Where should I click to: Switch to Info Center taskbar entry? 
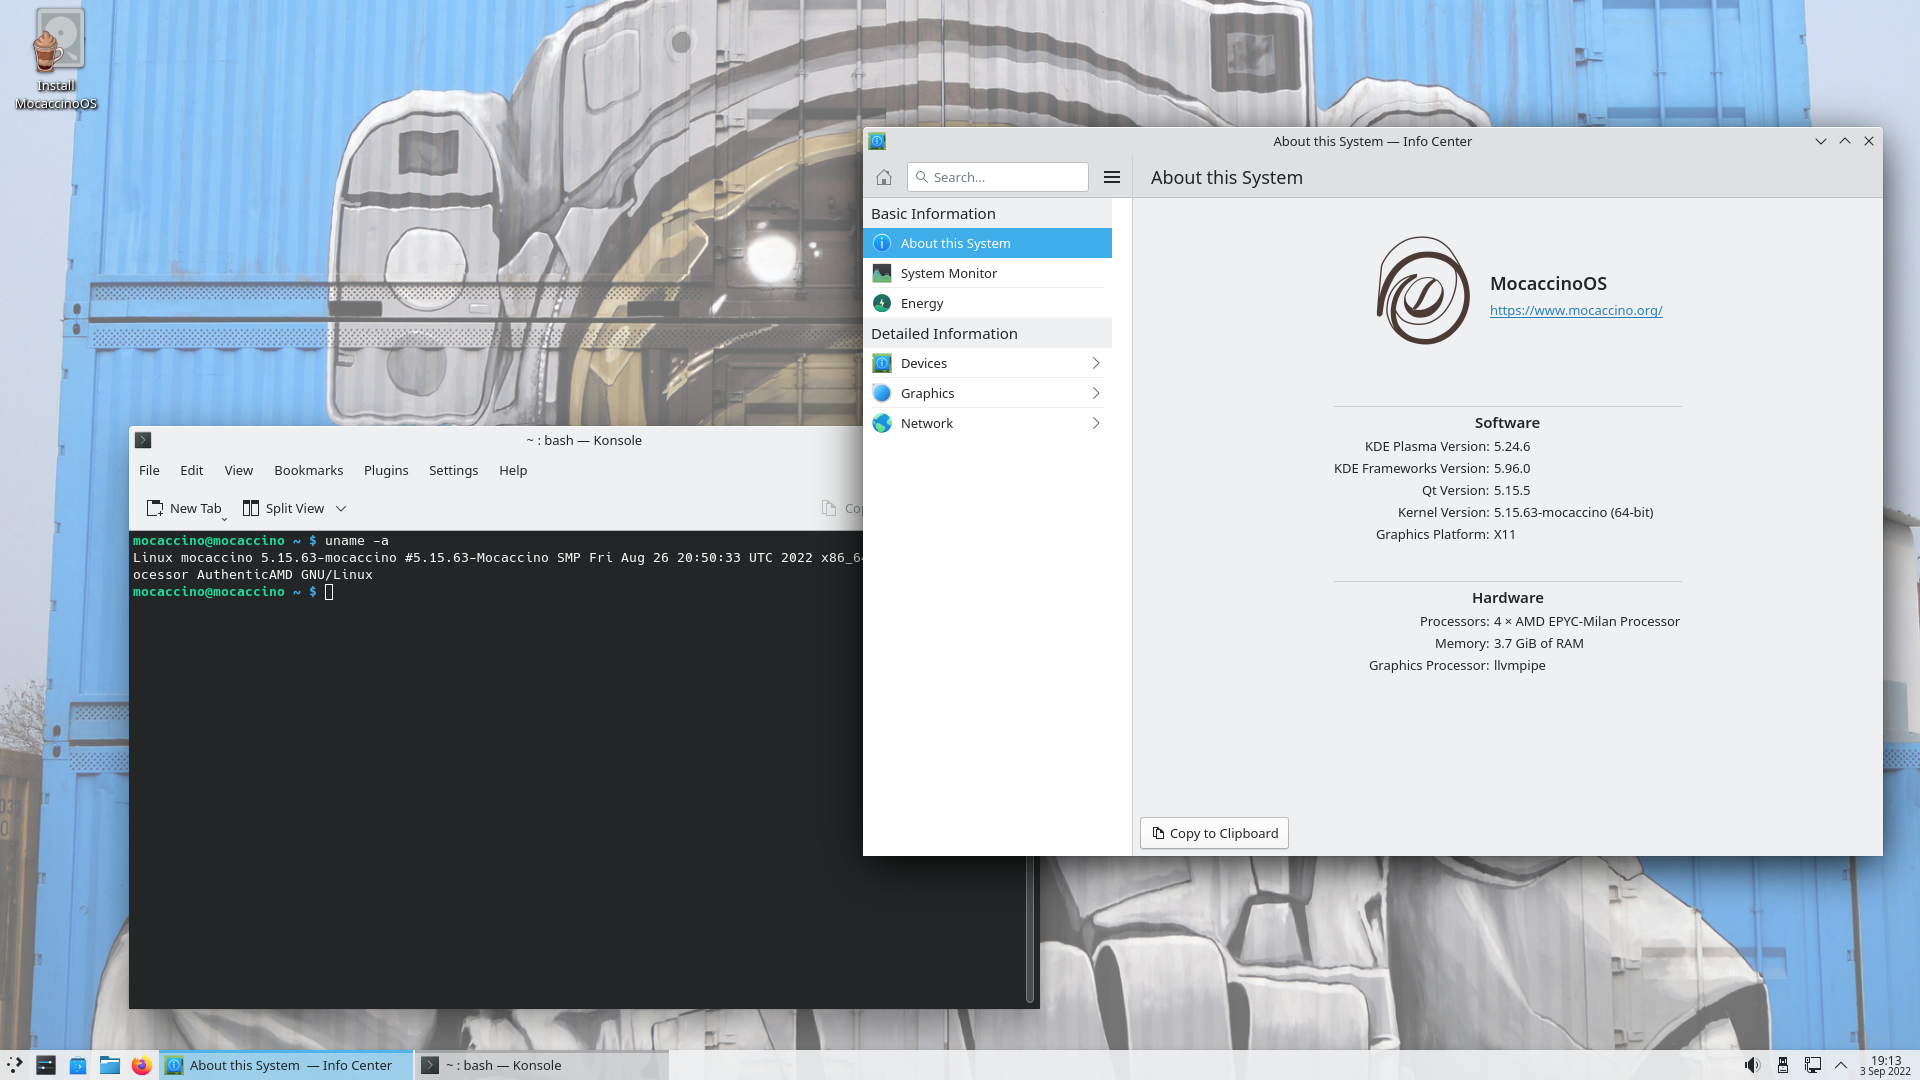tap(287, 1065)
